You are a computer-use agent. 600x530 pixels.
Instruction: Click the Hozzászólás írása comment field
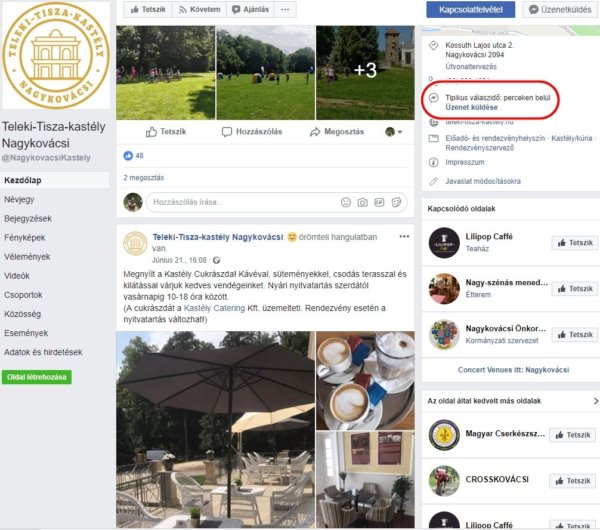240,202
